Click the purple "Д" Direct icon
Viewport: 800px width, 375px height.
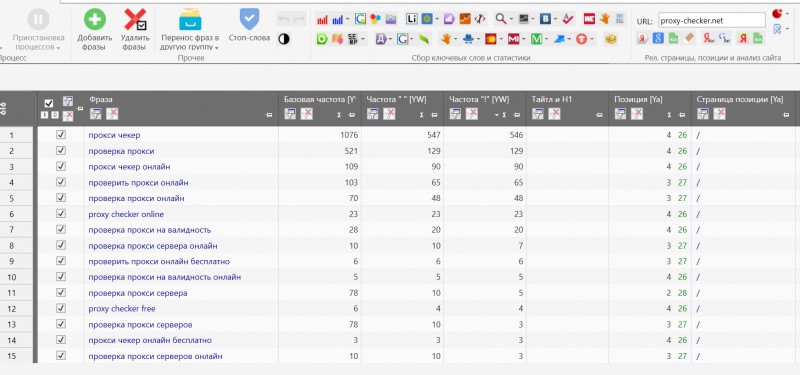[381, 39]
